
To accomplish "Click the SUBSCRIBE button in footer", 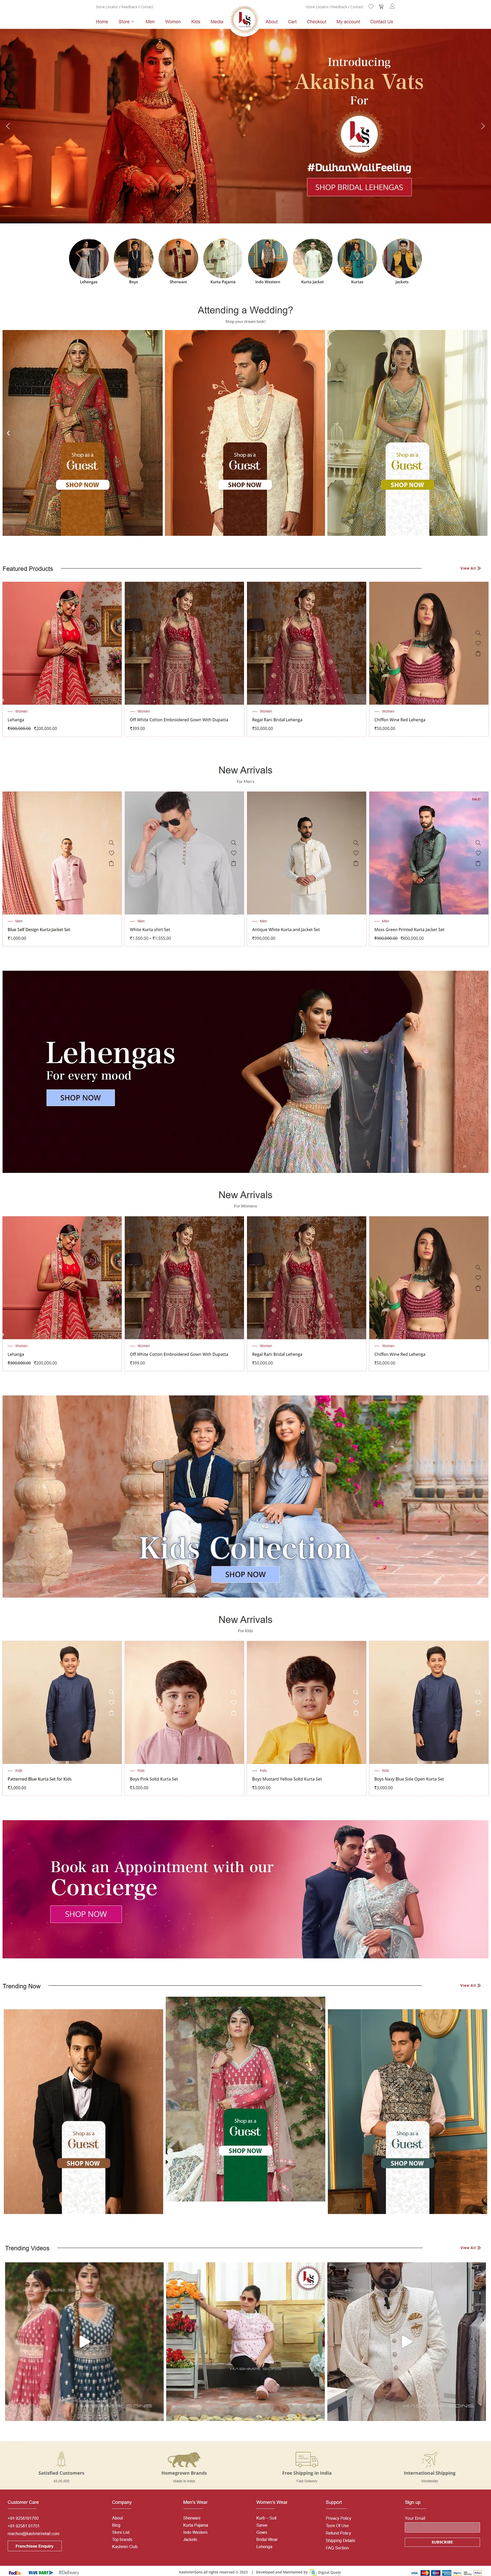I will coord(442,2541).
